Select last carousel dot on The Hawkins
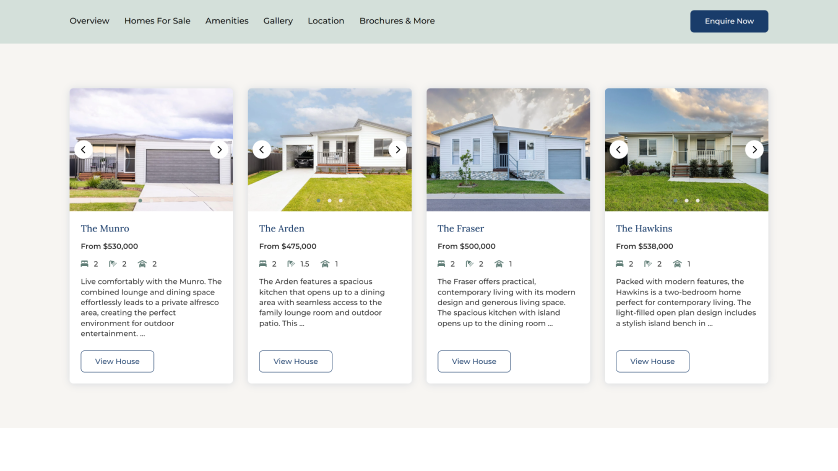Screen dimensions: 838x471 pyautogui.click(x=698, y=200)
